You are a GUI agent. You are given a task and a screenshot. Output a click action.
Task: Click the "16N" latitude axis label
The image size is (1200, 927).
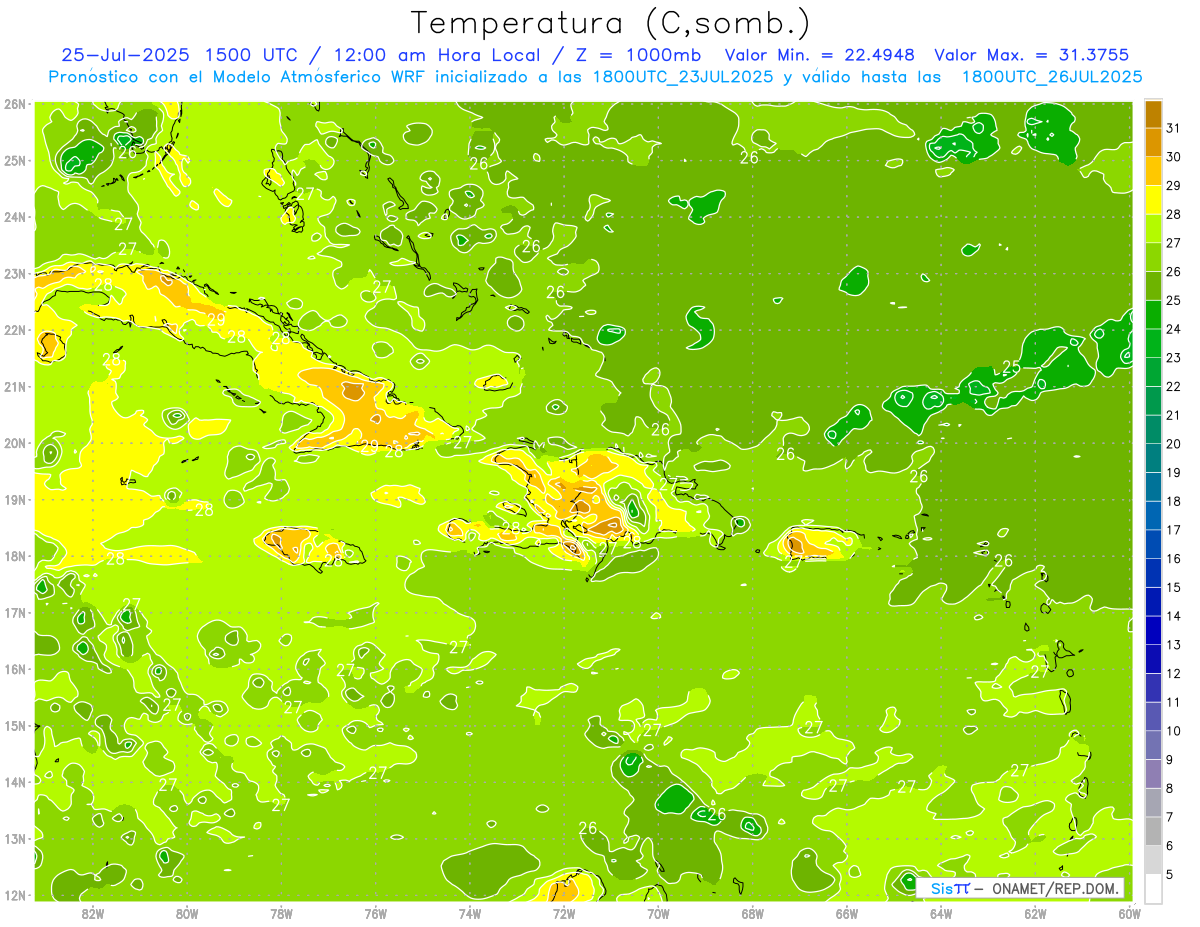tap(15, 669)
